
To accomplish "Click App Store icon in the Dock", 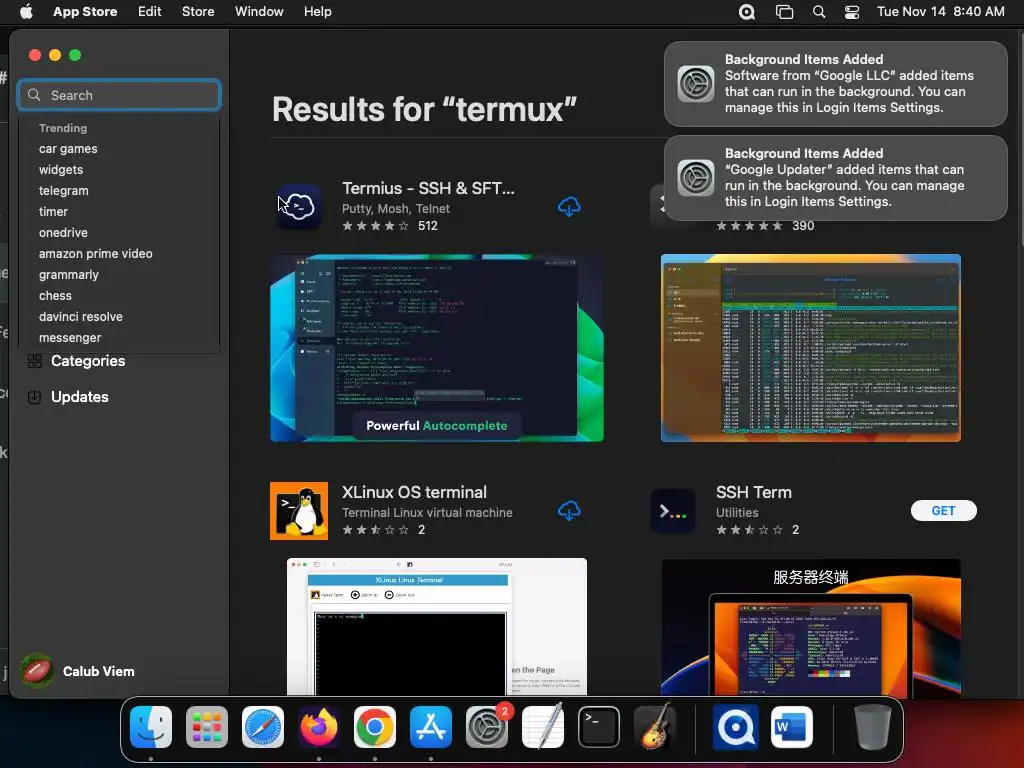I will click(431, 727).
